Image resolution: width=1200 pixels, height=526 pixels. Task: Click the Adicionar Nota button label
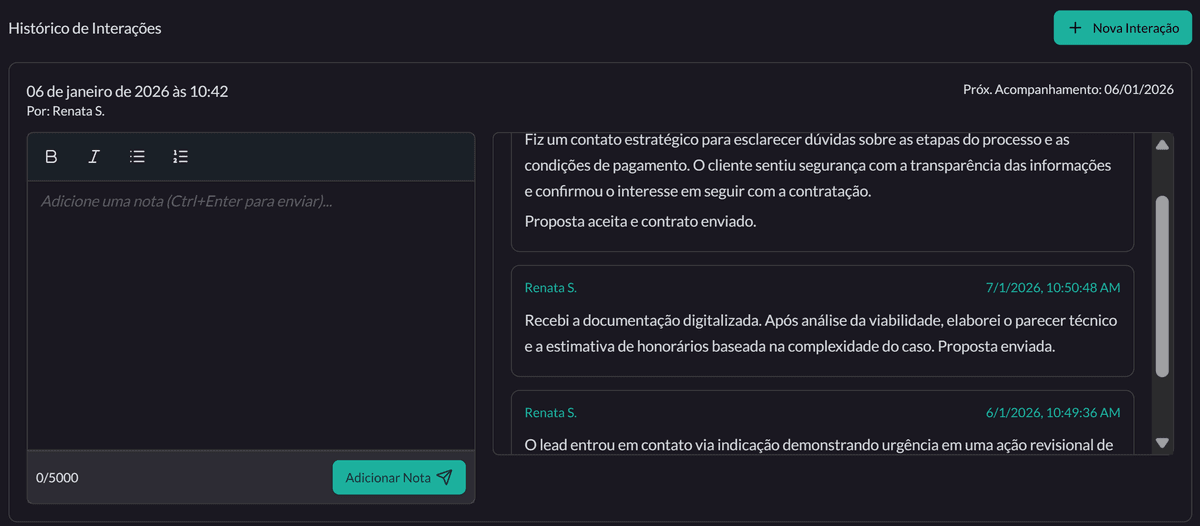(x=388, y=478)
